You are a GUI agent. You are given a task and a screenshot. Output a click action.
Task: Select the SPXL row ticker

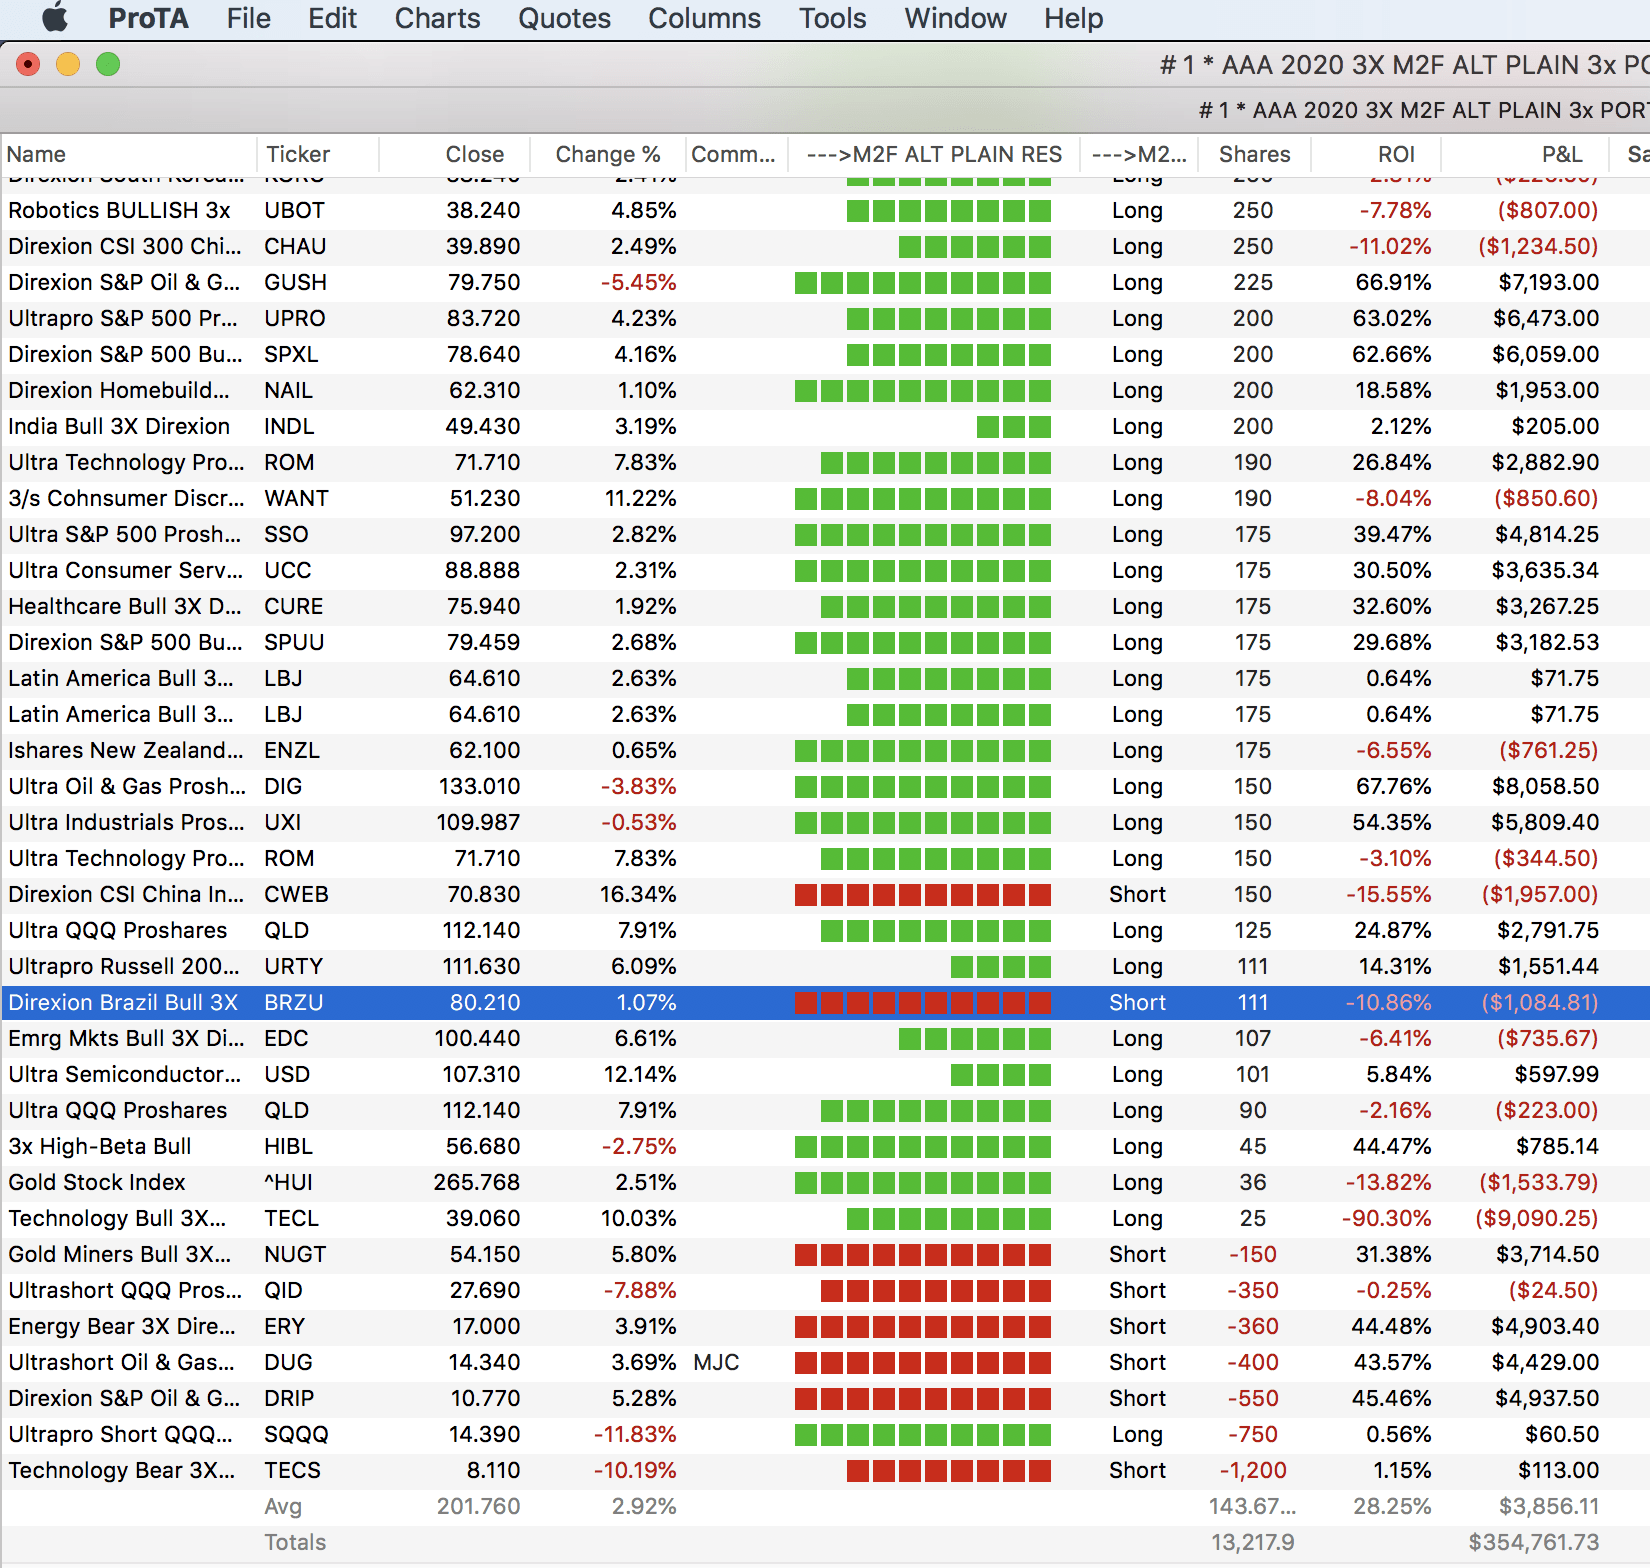[x=291, y=354]
